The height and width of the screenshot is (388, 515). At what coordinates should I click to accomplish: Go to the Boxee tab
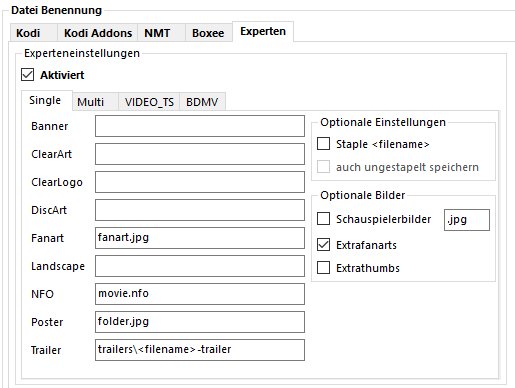coord(208,33)
